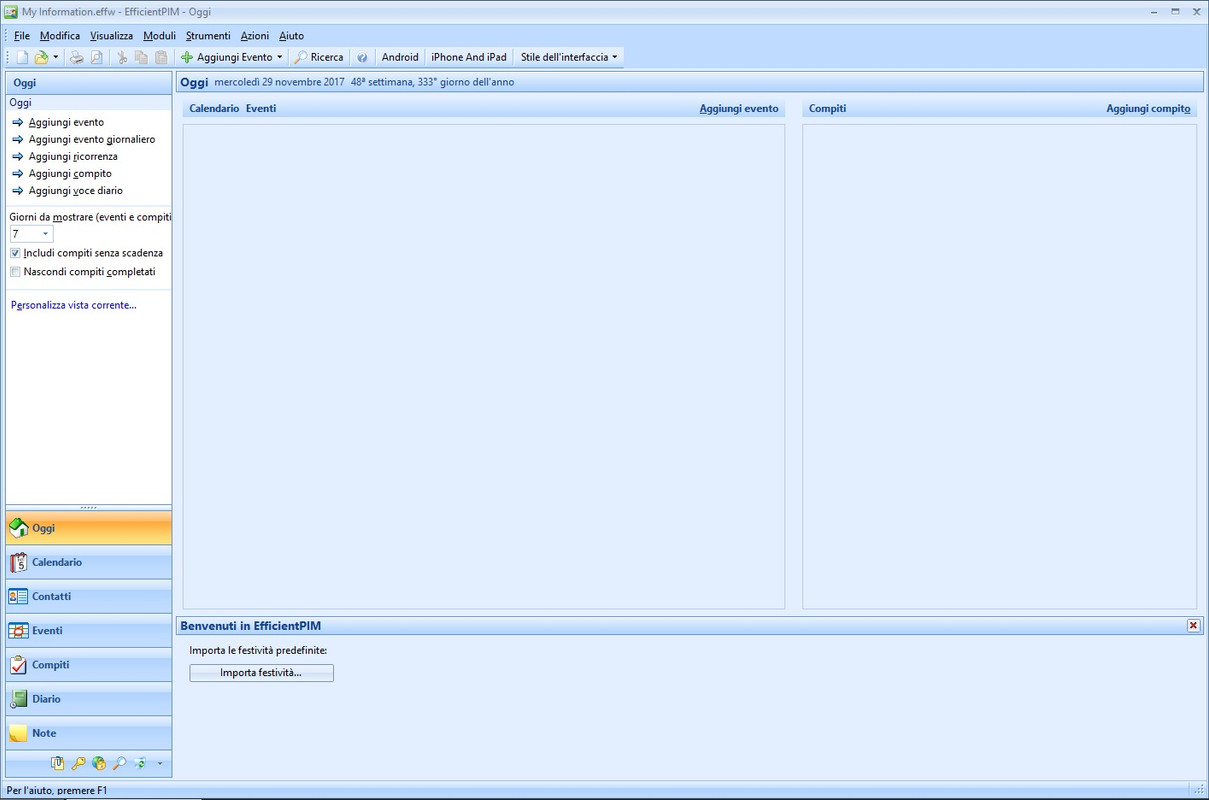Click Aggiungi compito in the sidebar
1209x800 pixels.
pyautogui.click(x=70, y=173)
